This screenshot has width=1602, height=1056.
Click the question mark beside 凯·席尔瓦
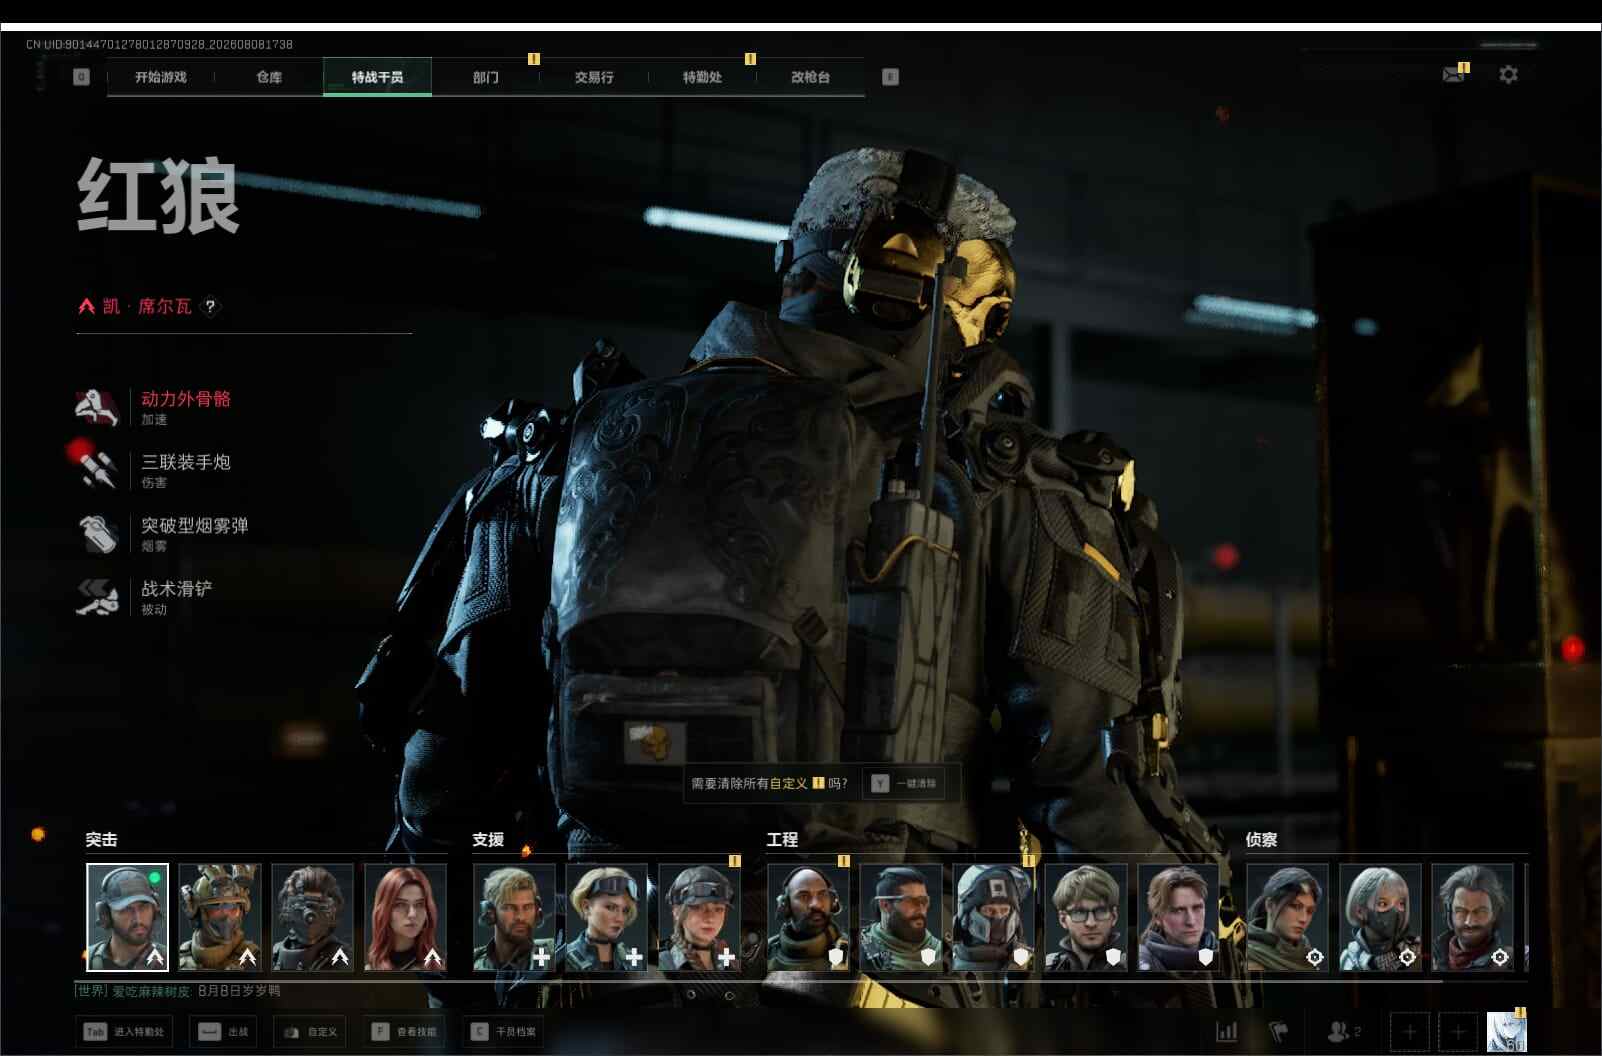(210, 306)
